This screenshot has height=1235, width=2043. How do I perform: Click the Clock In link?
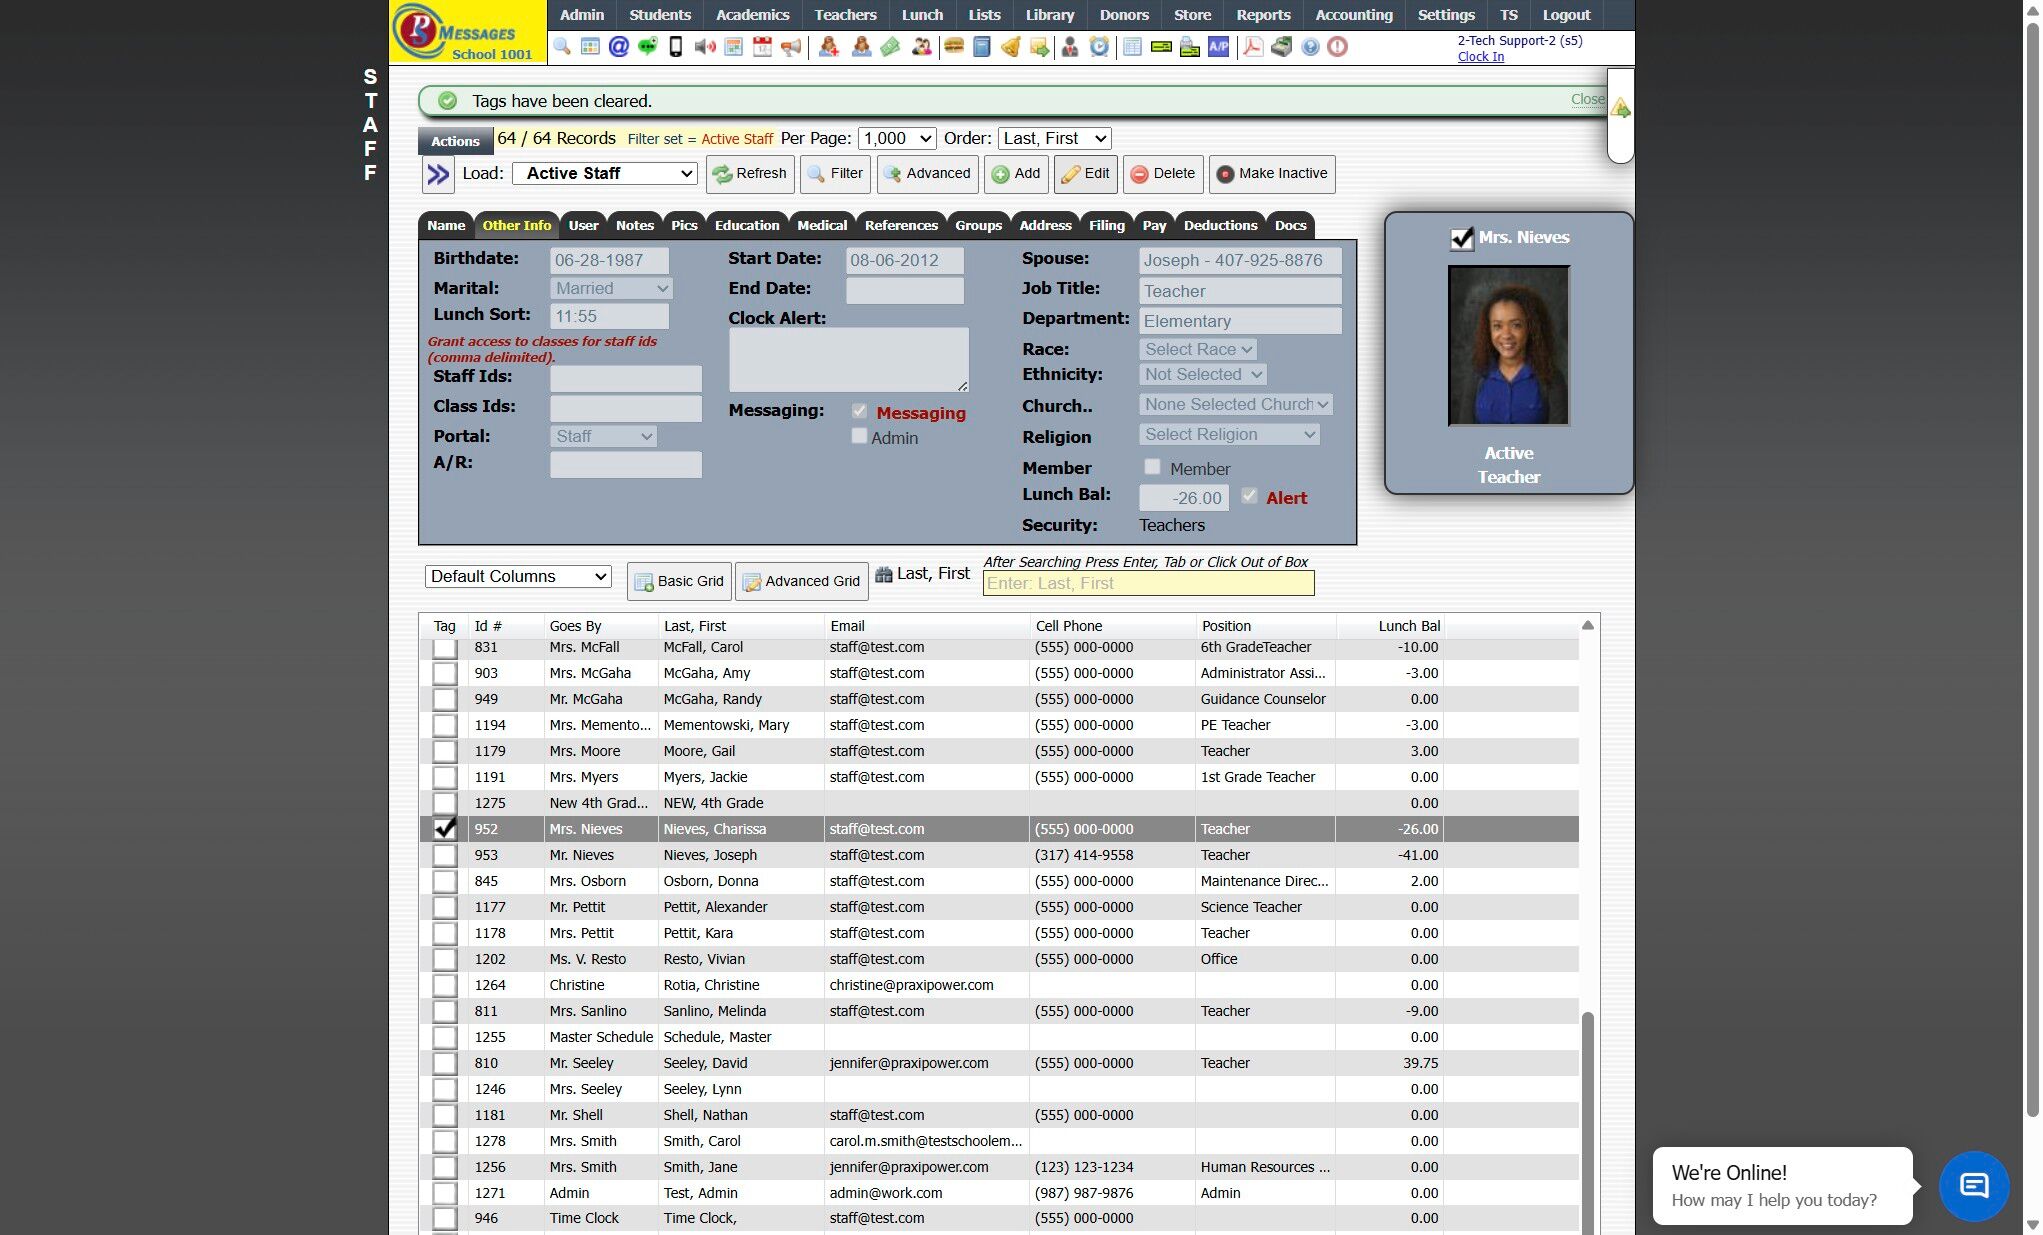1480,57
